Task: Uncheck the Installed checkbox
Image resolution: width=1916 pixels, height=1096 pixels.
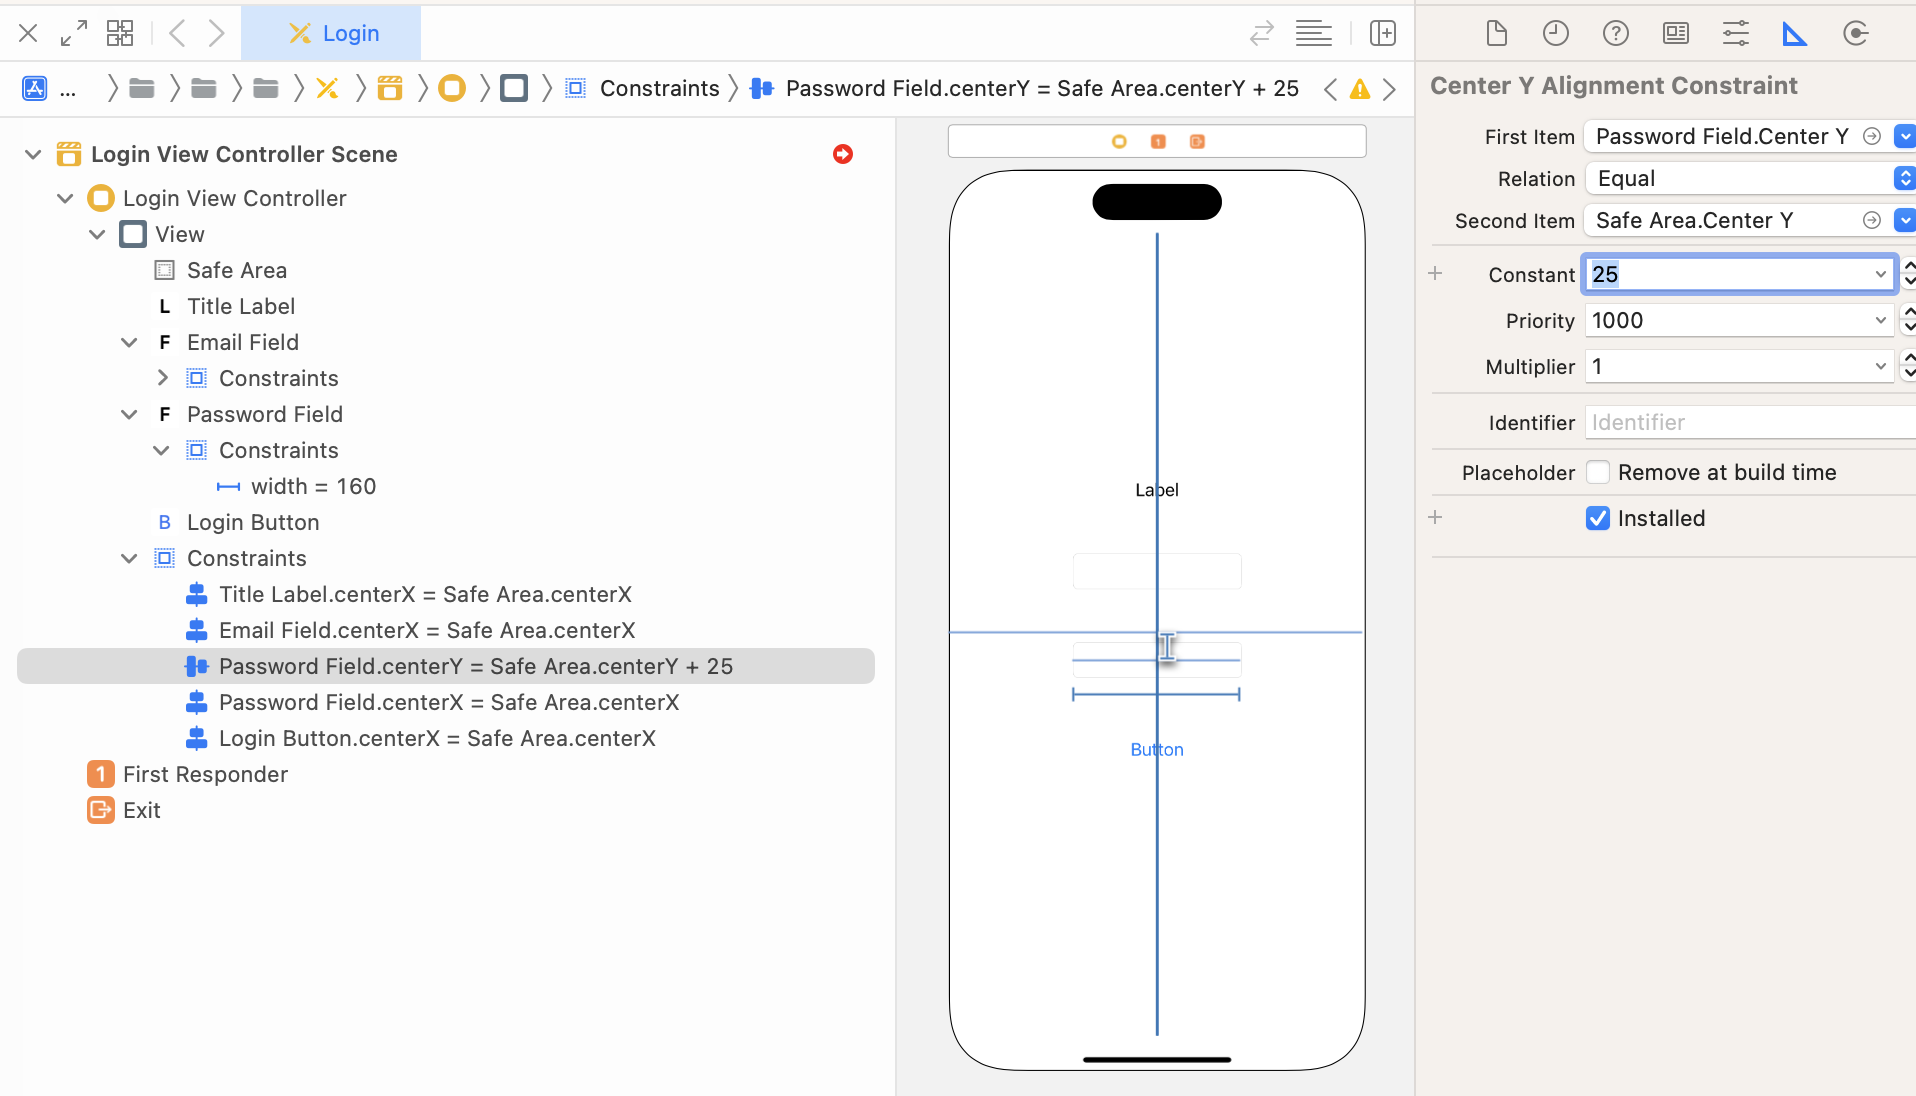Action: coord(1598,518)
